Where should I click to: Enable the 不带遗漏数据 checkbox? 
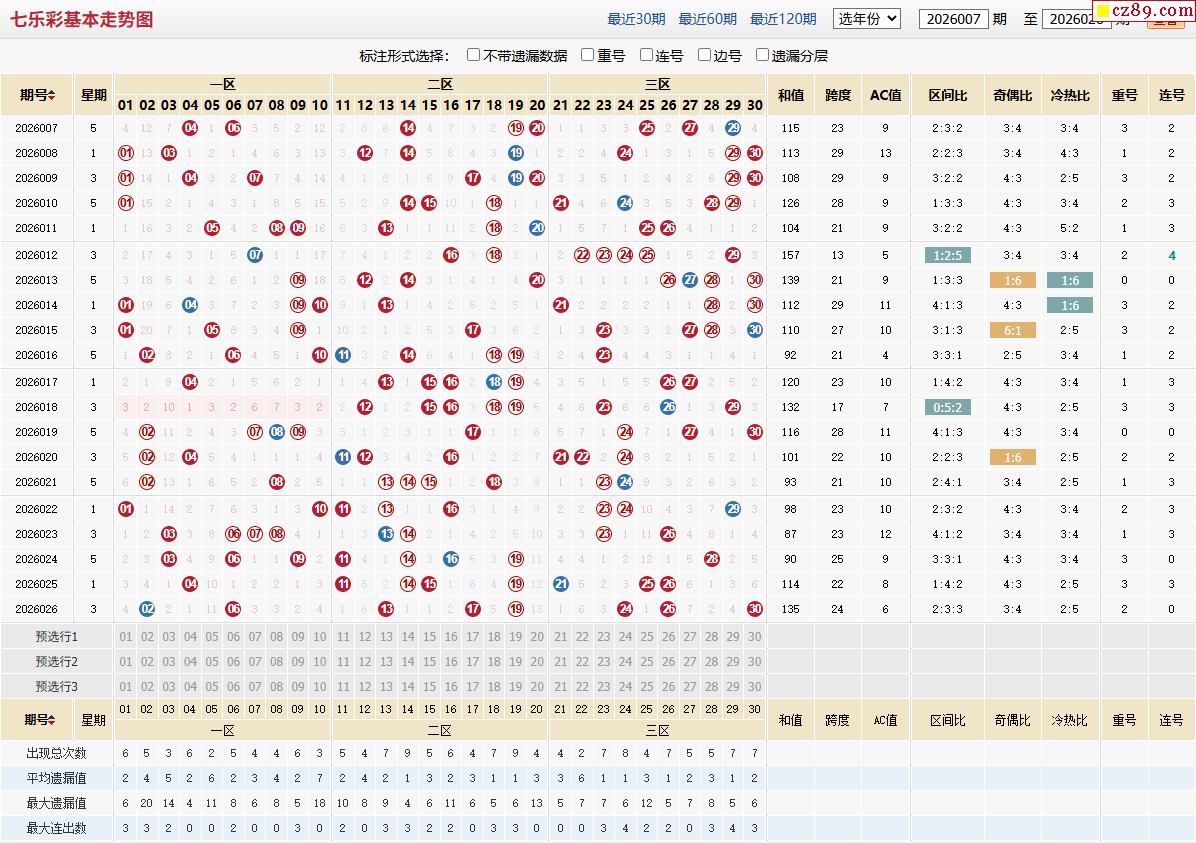(x=474, y=55)
